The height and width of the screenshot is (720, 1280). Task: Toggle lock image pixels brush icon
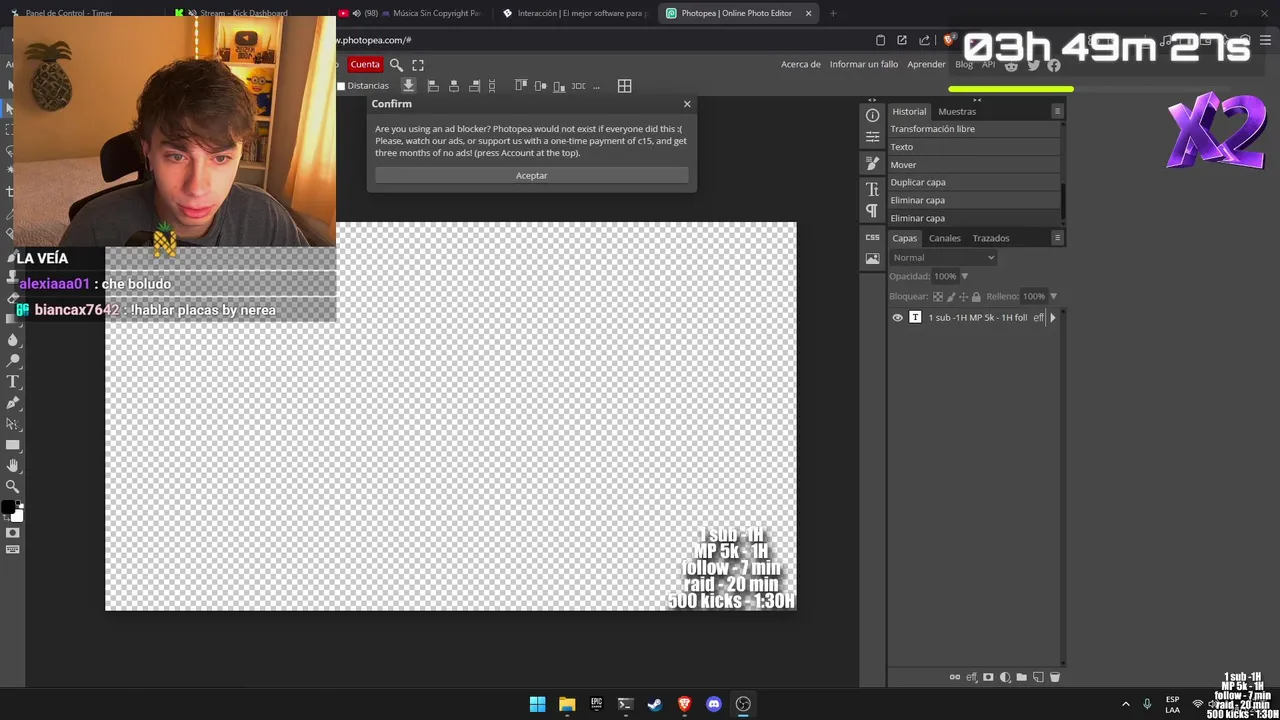(x=950, y=296)
